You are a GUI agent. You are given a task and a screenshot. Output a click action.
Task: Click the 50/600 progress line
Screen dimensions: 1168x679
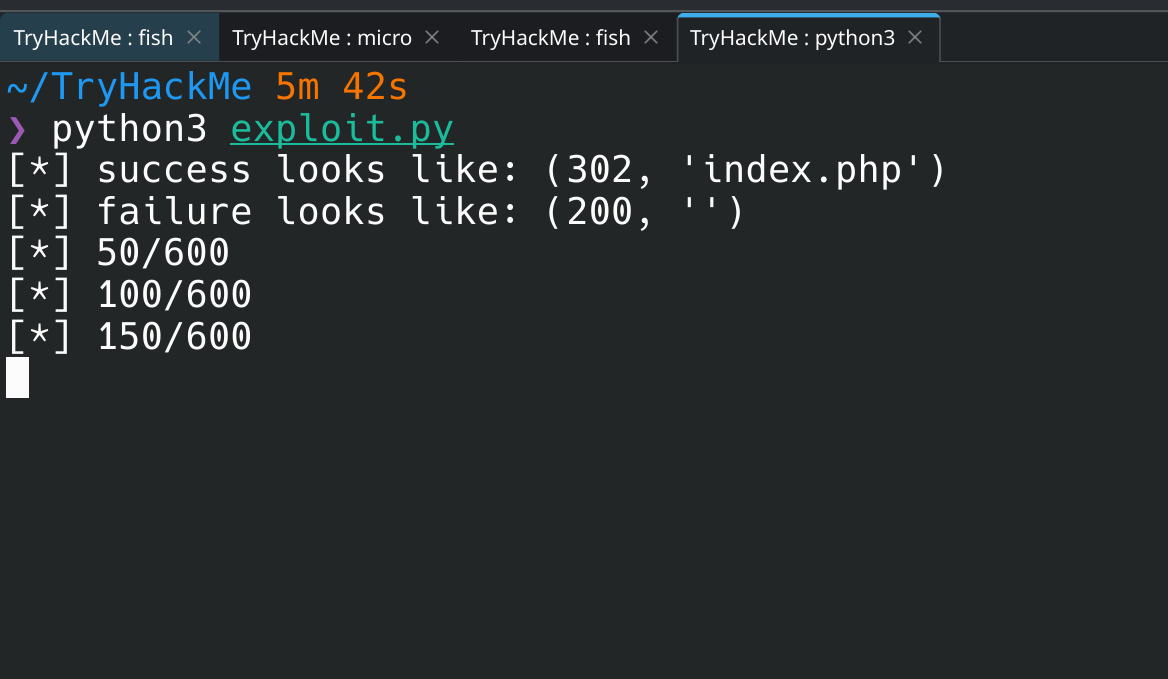[118, 253]
